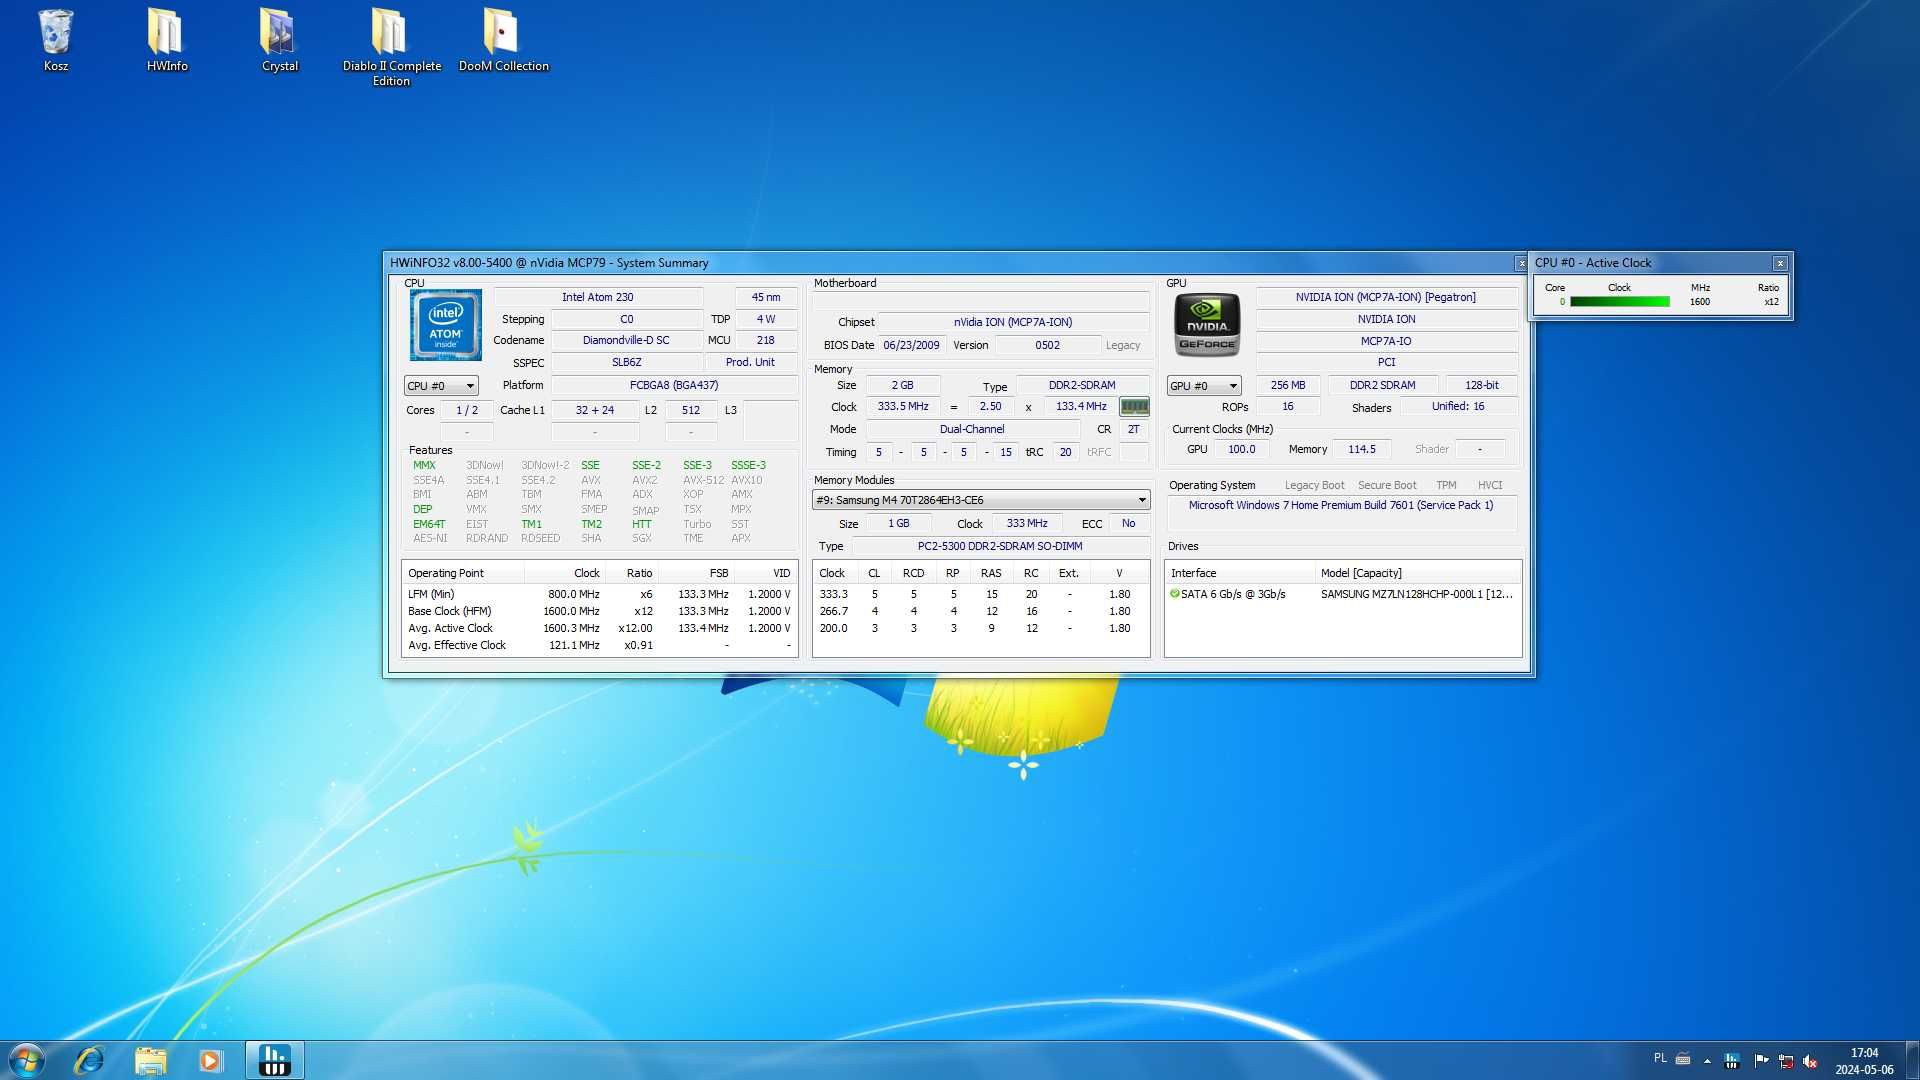Click the SLB6Z SSPEC value
The image size is (1920, 1080).
626,362
